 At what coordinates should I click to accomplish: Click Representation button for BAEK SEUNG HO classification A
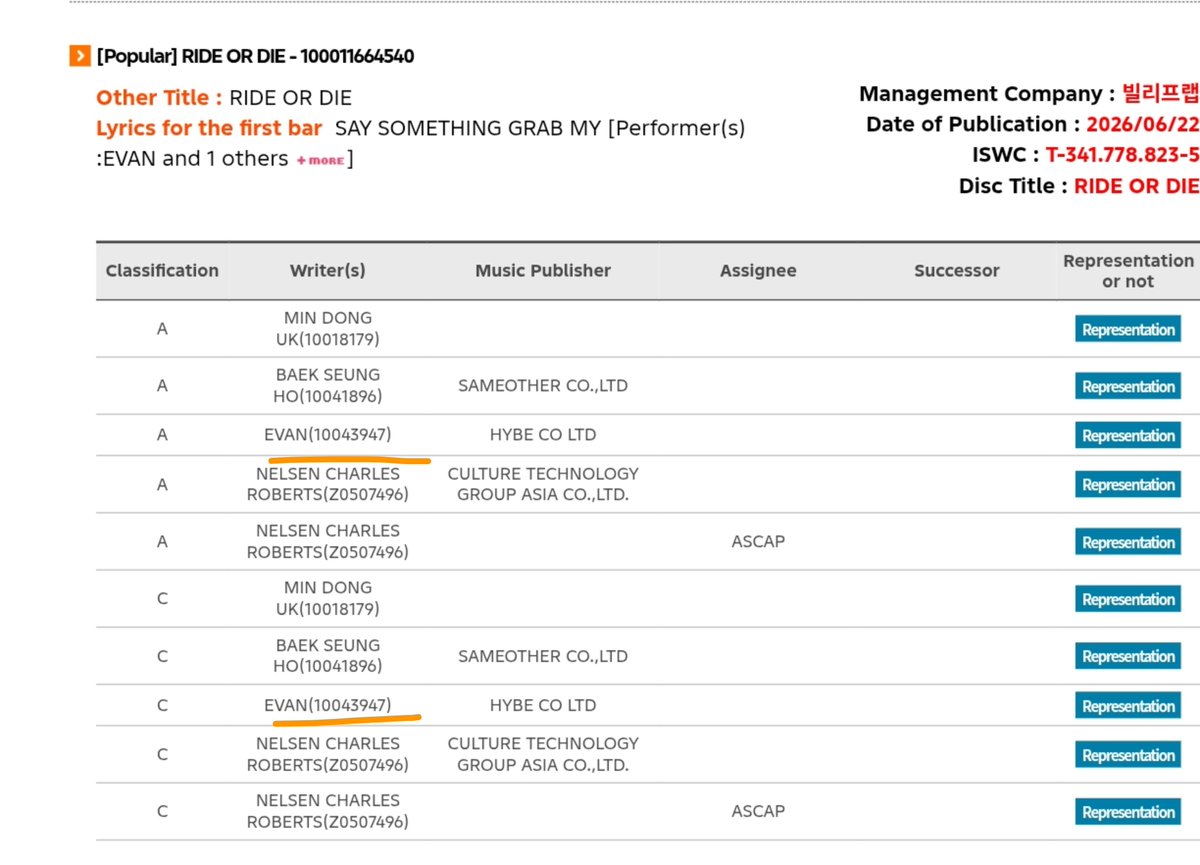[1128, 386]
